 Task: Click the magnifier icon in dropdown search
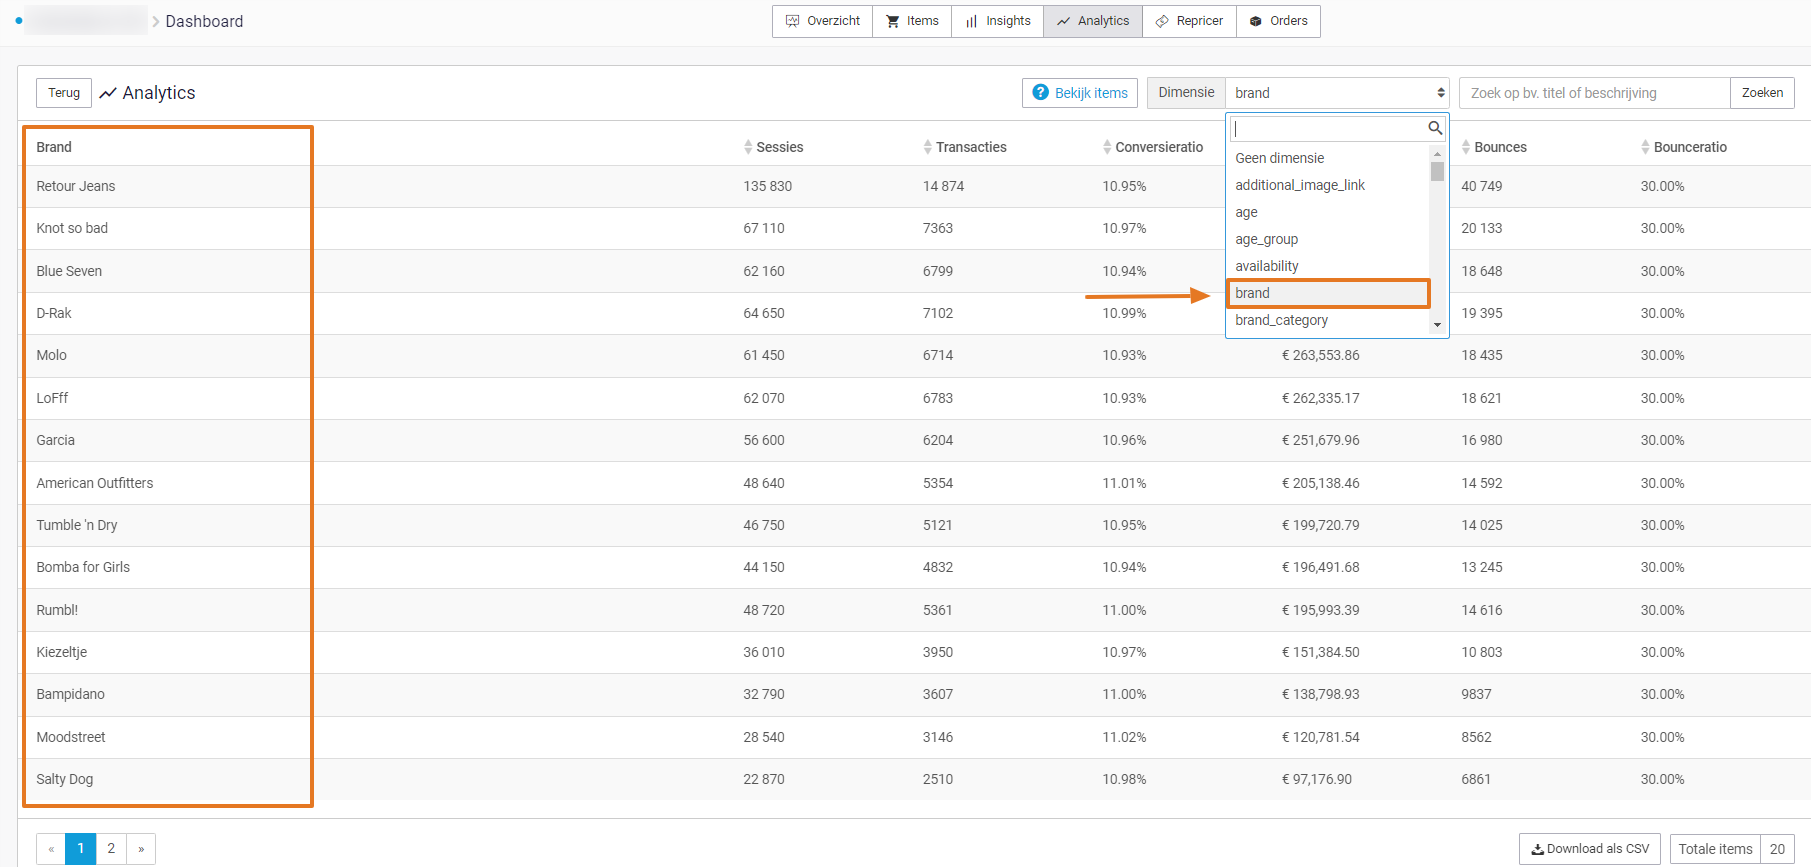pyautogui.click(x=1435, y=128)
